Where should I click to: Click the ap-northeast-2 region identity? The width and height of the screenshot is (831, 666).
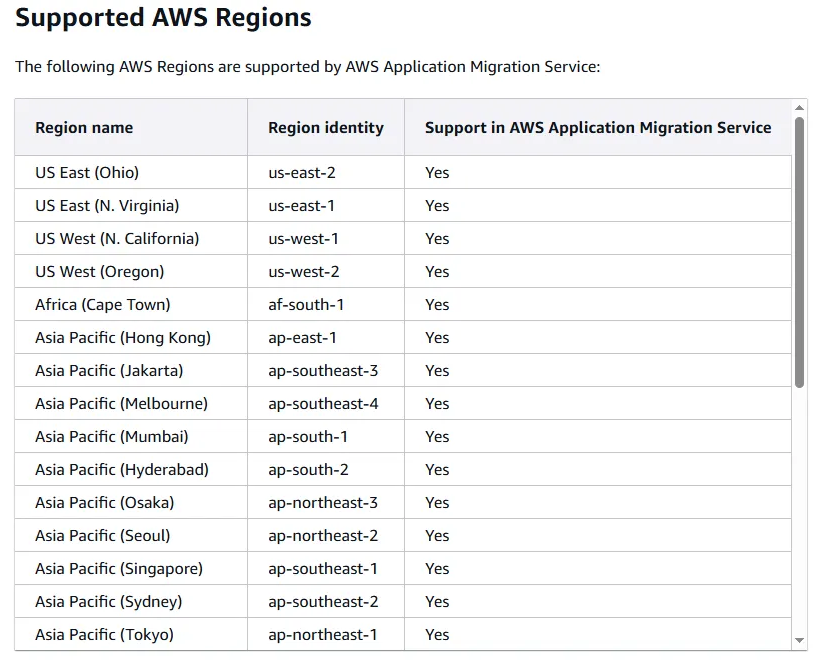point(323,536)
